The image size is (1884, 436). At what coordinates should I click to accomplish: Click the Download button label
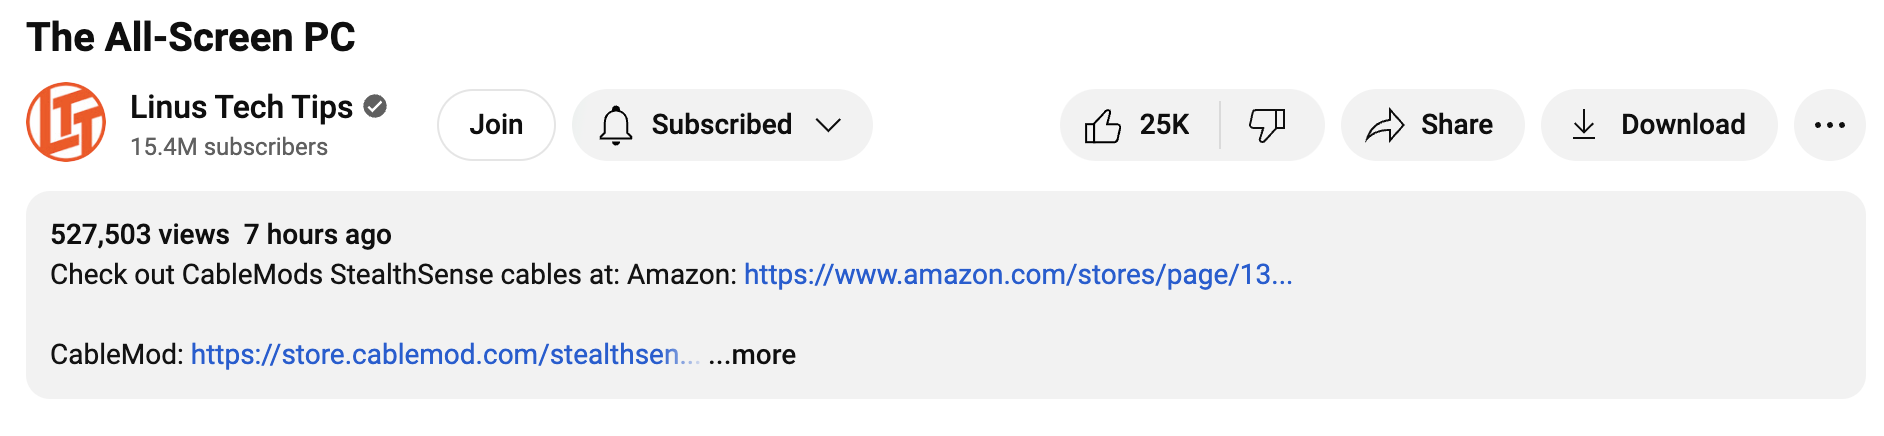pos(1683,125)
